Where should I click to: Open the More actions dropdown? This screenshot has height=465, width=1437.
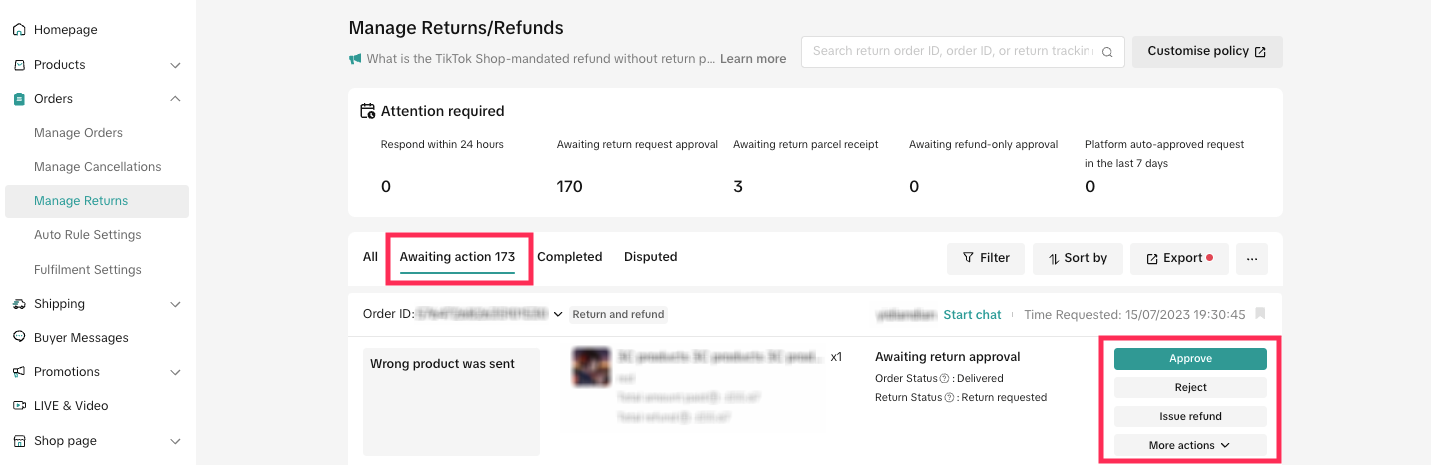(1190, 445)
